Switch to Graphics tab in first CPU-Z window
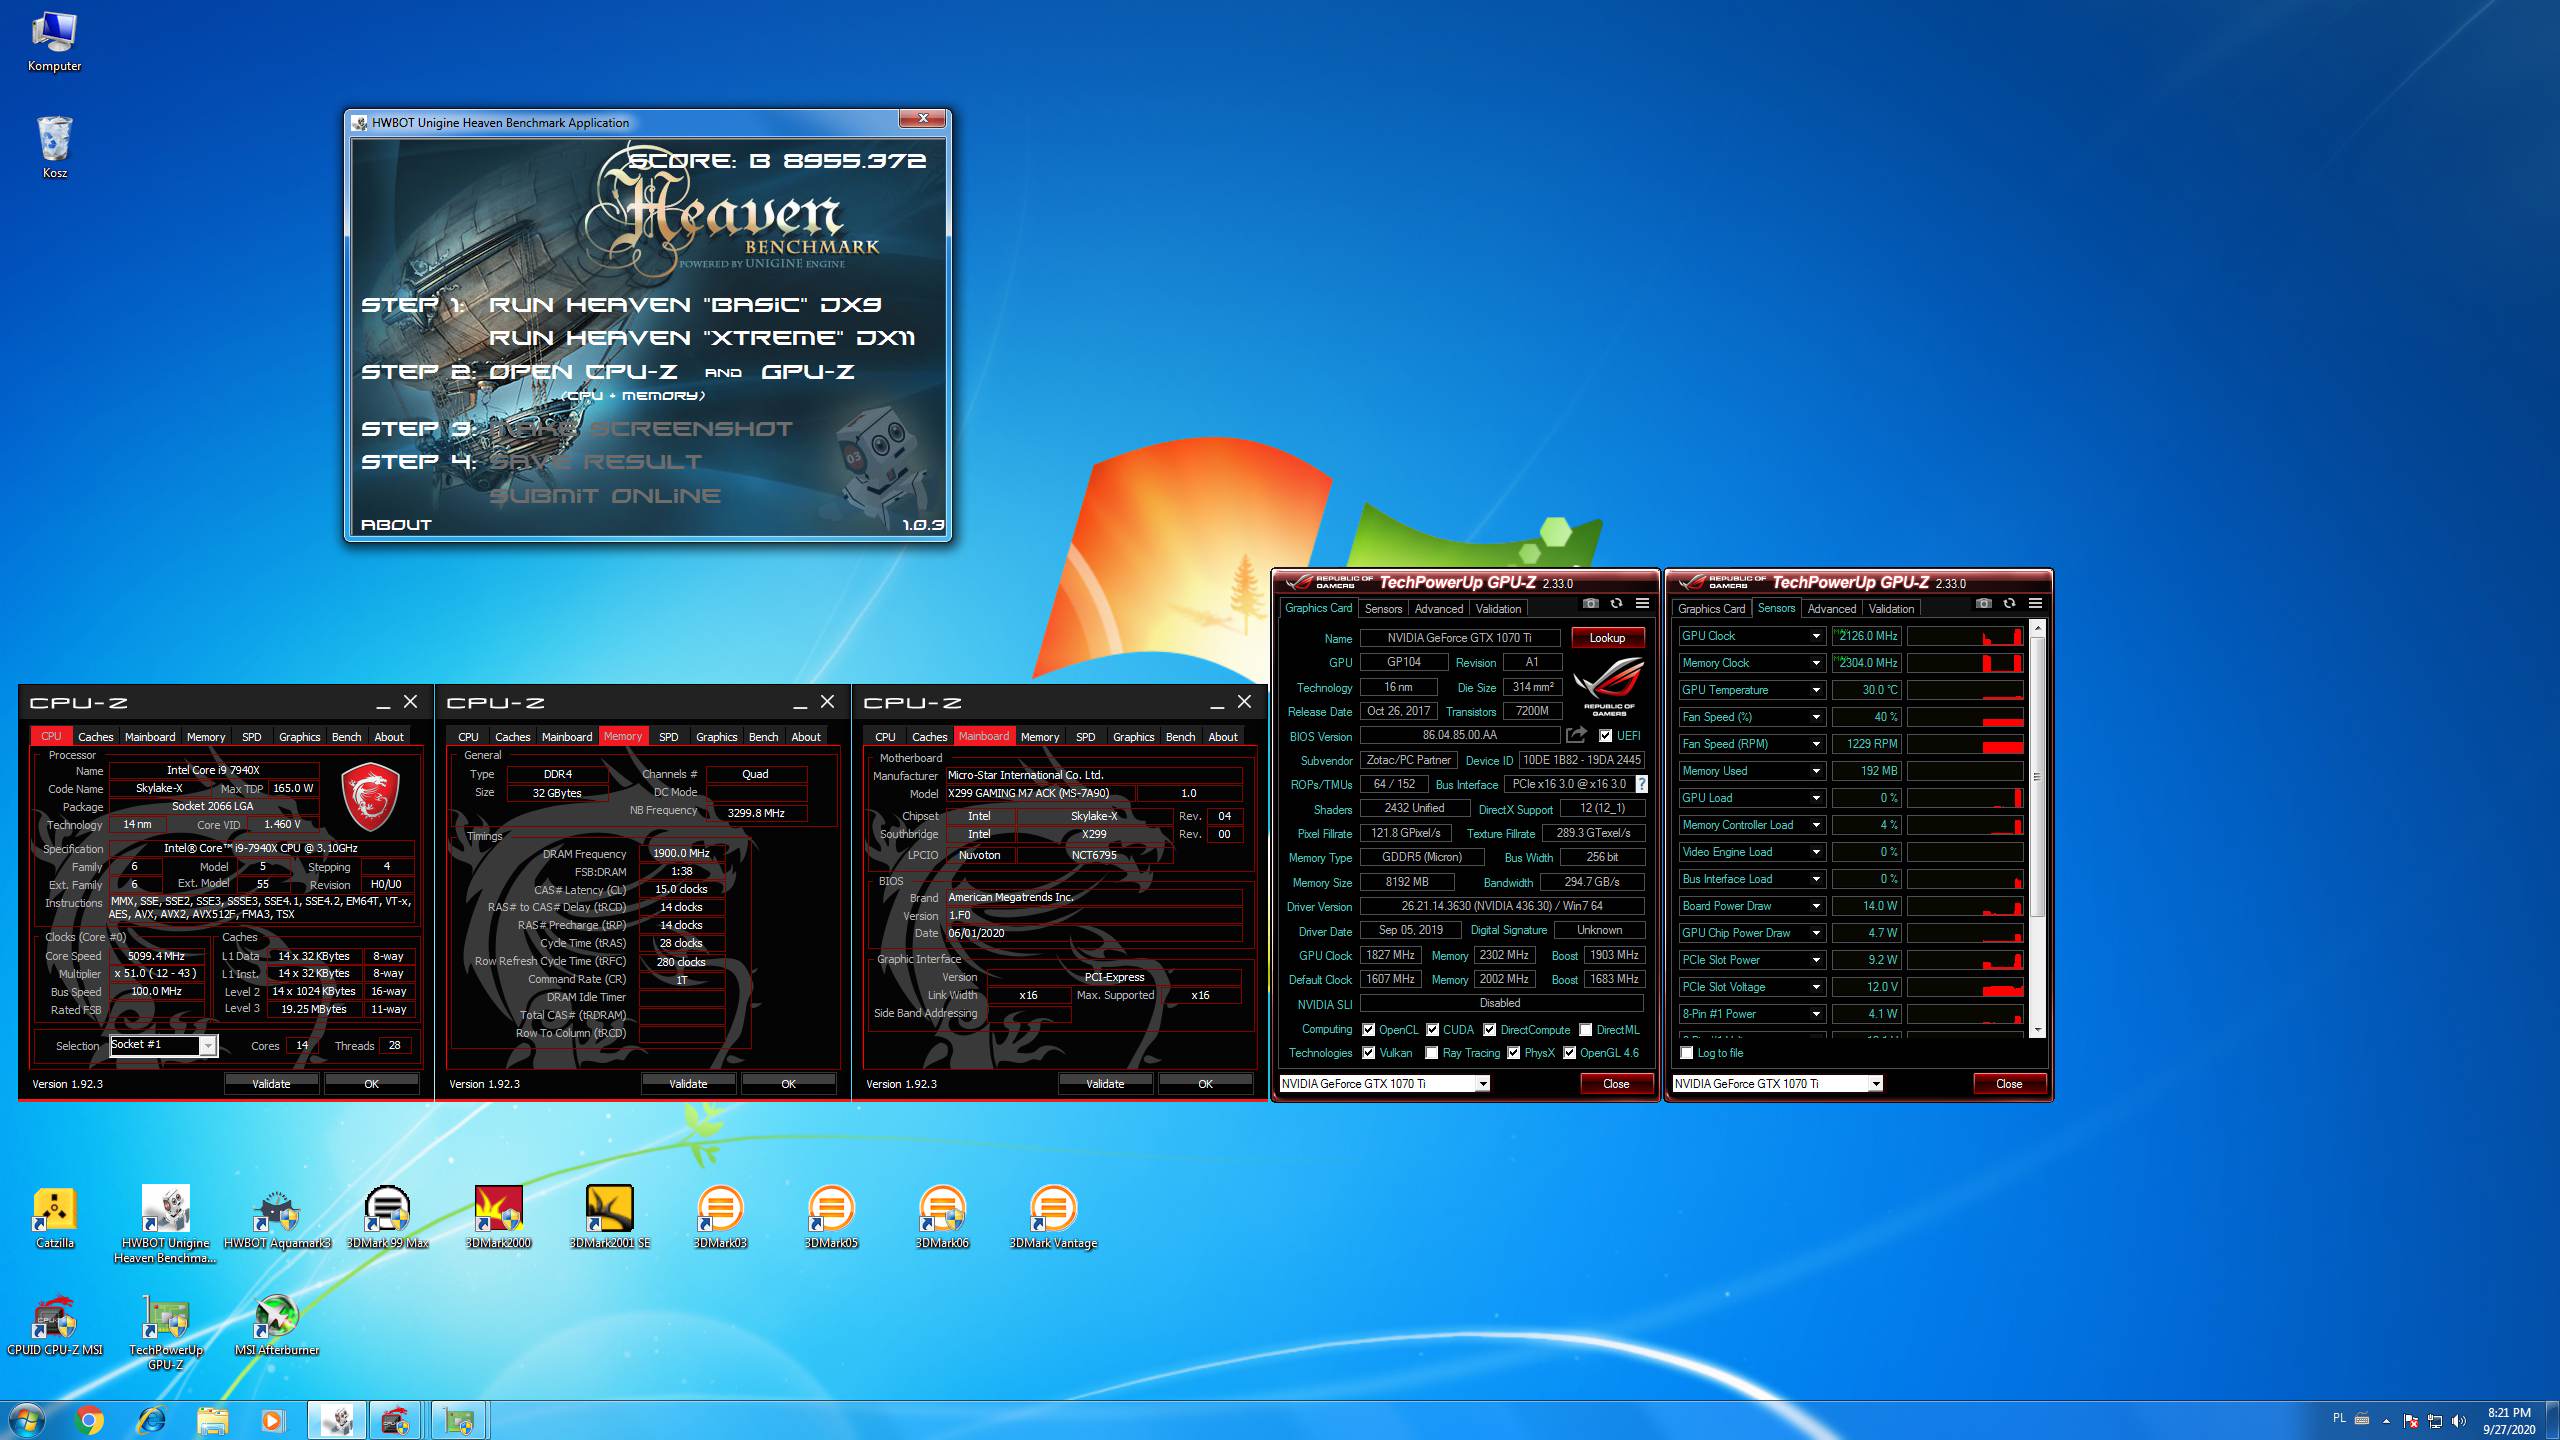Screen dimensions: 2560x1440 coord(300,737)
